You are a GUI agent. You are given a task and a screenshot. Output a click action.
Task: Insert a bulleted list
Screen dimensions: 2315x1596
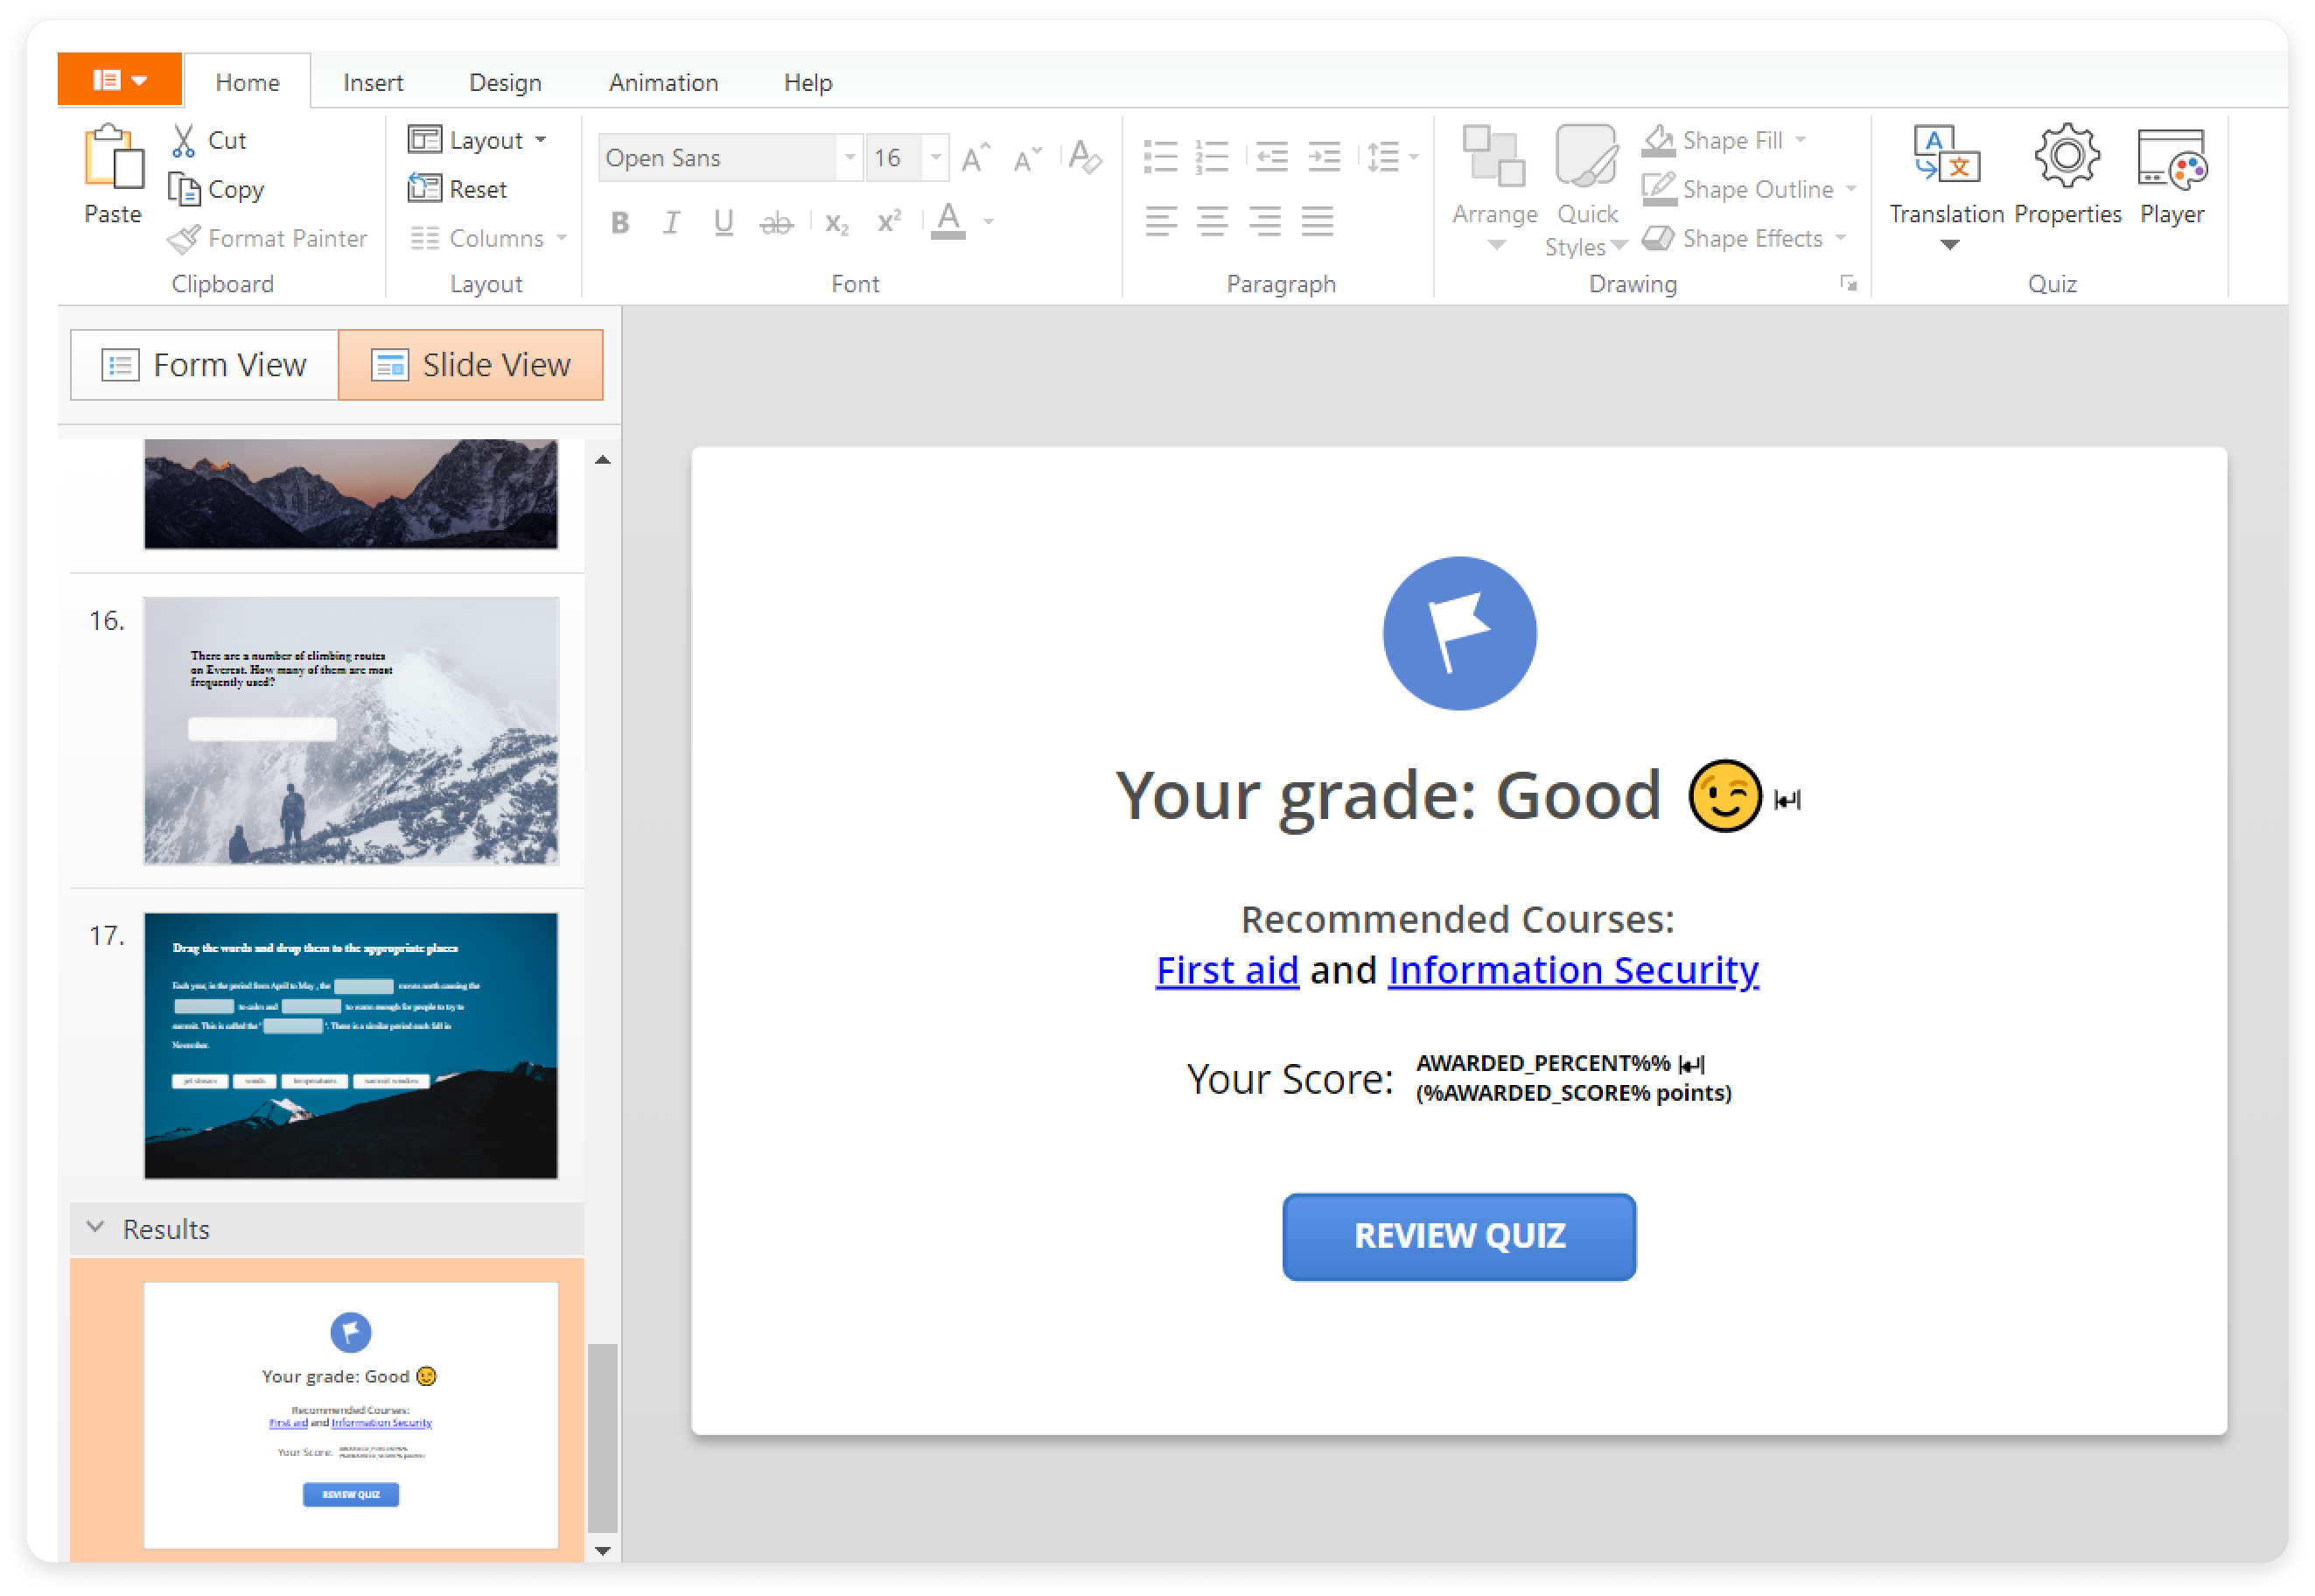pos(1160,157)
